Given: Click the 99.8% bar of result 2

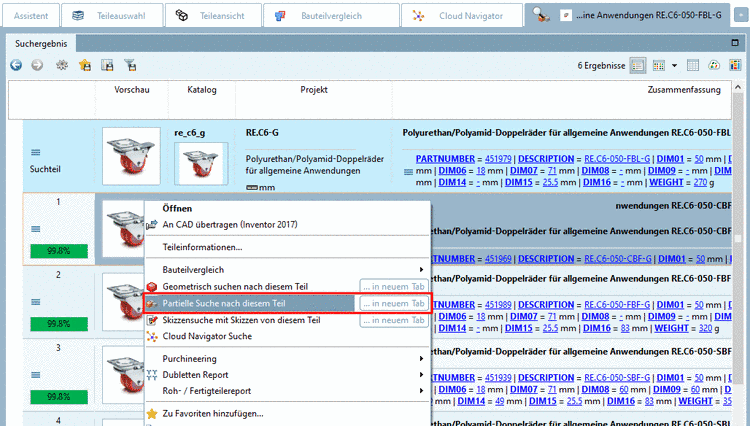Looking at the screenshot, I should 59,324.
